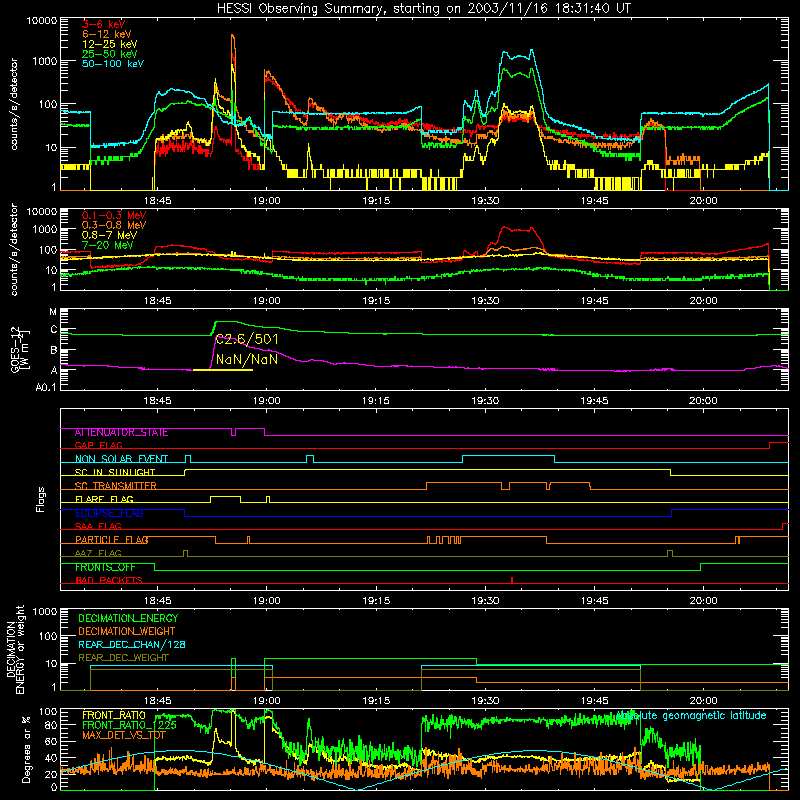Select the MAX_DET_VS_TOT legend label
This screenshot has width=800, height=800.
123,735
